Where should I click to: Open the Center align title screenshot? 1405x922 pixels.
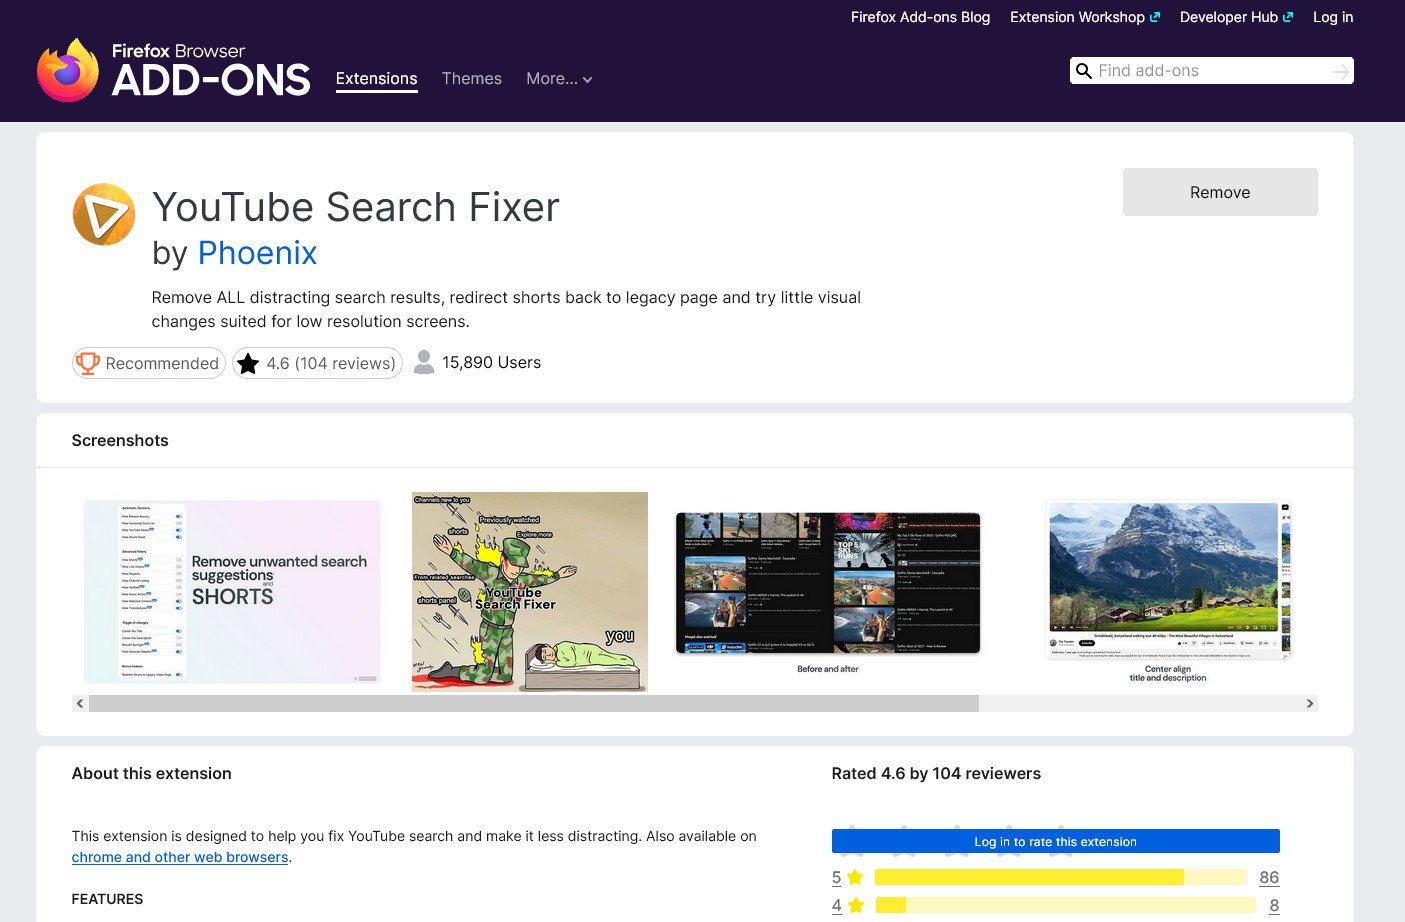1168,592
